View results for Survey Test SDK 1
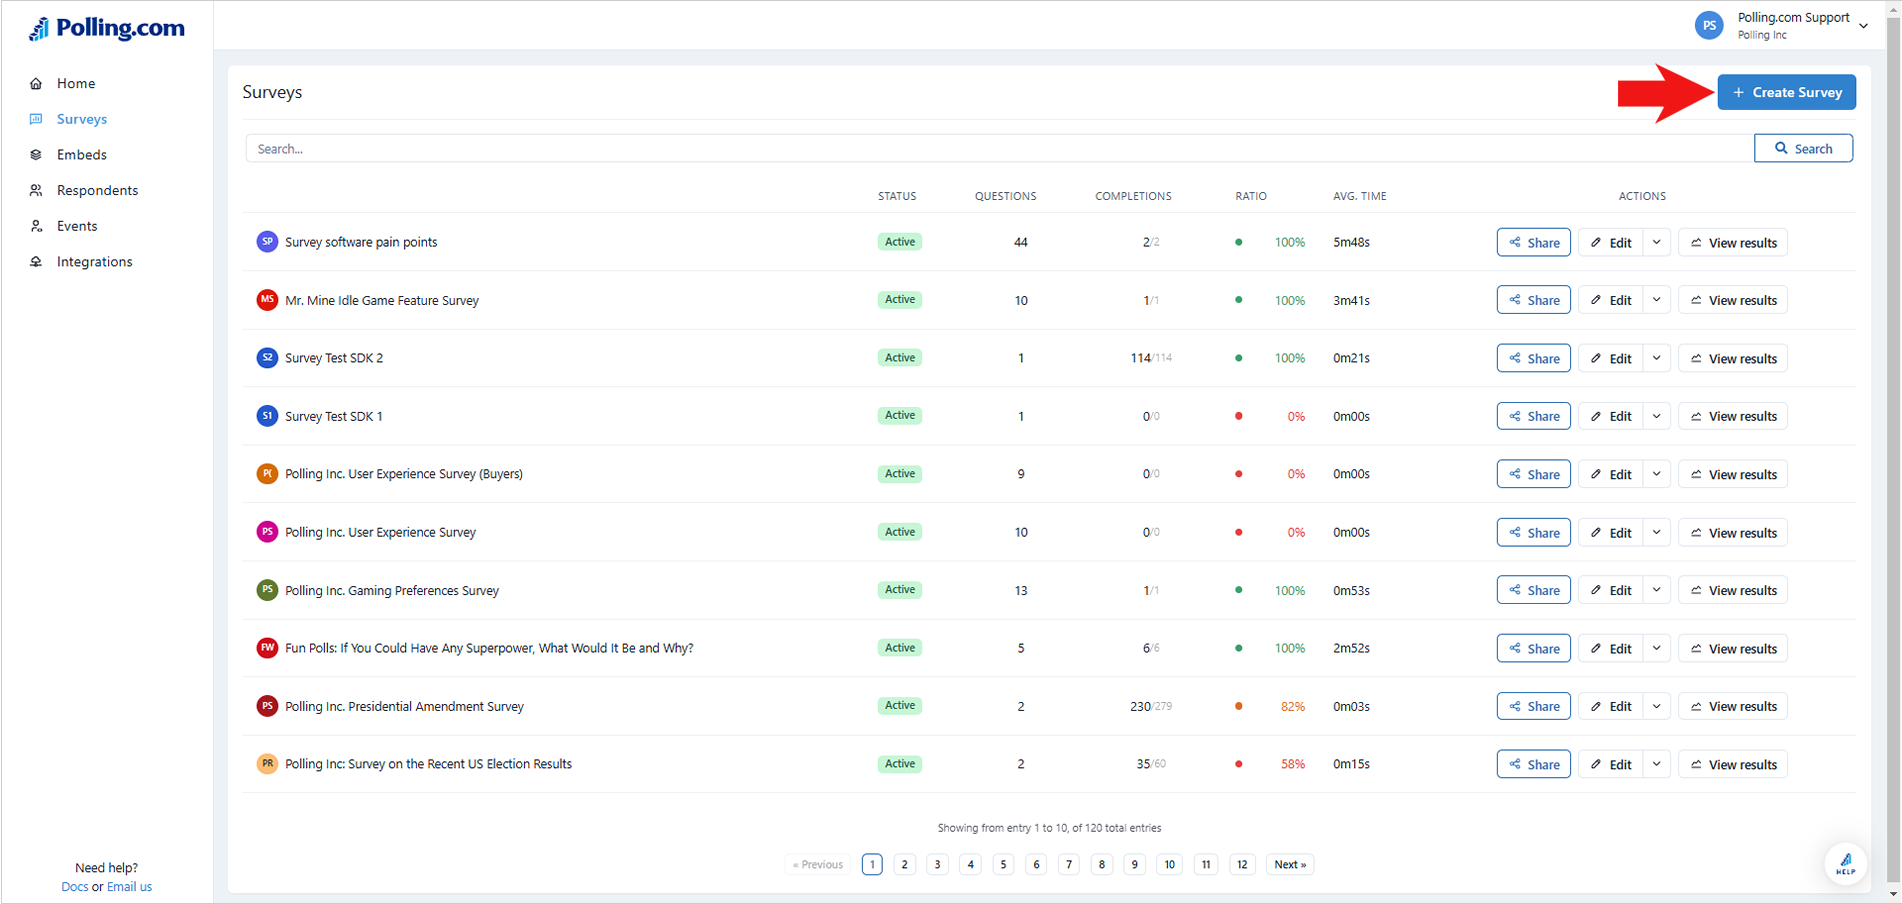The width and height of the screenshot is (1902, 904). pos(1733,416)
